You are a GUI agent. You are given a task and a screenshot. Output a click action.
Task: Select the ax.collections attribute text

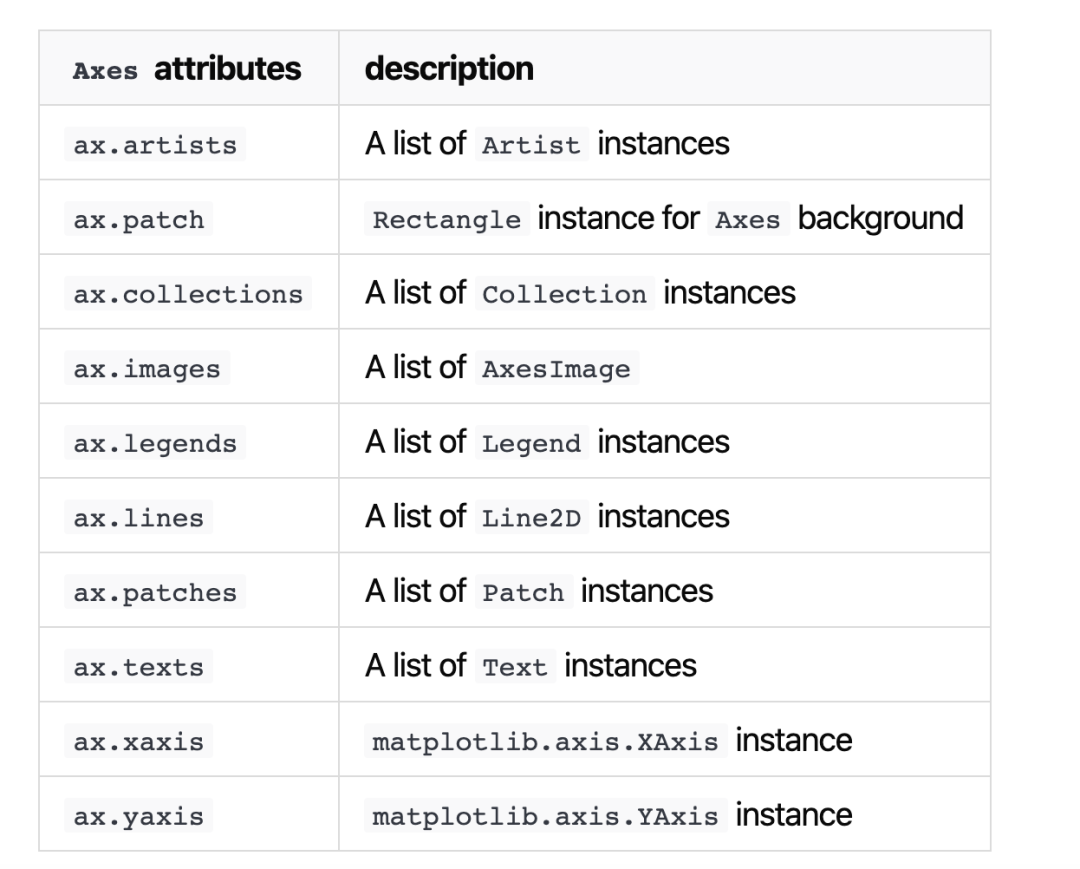(x=188, y=294)
